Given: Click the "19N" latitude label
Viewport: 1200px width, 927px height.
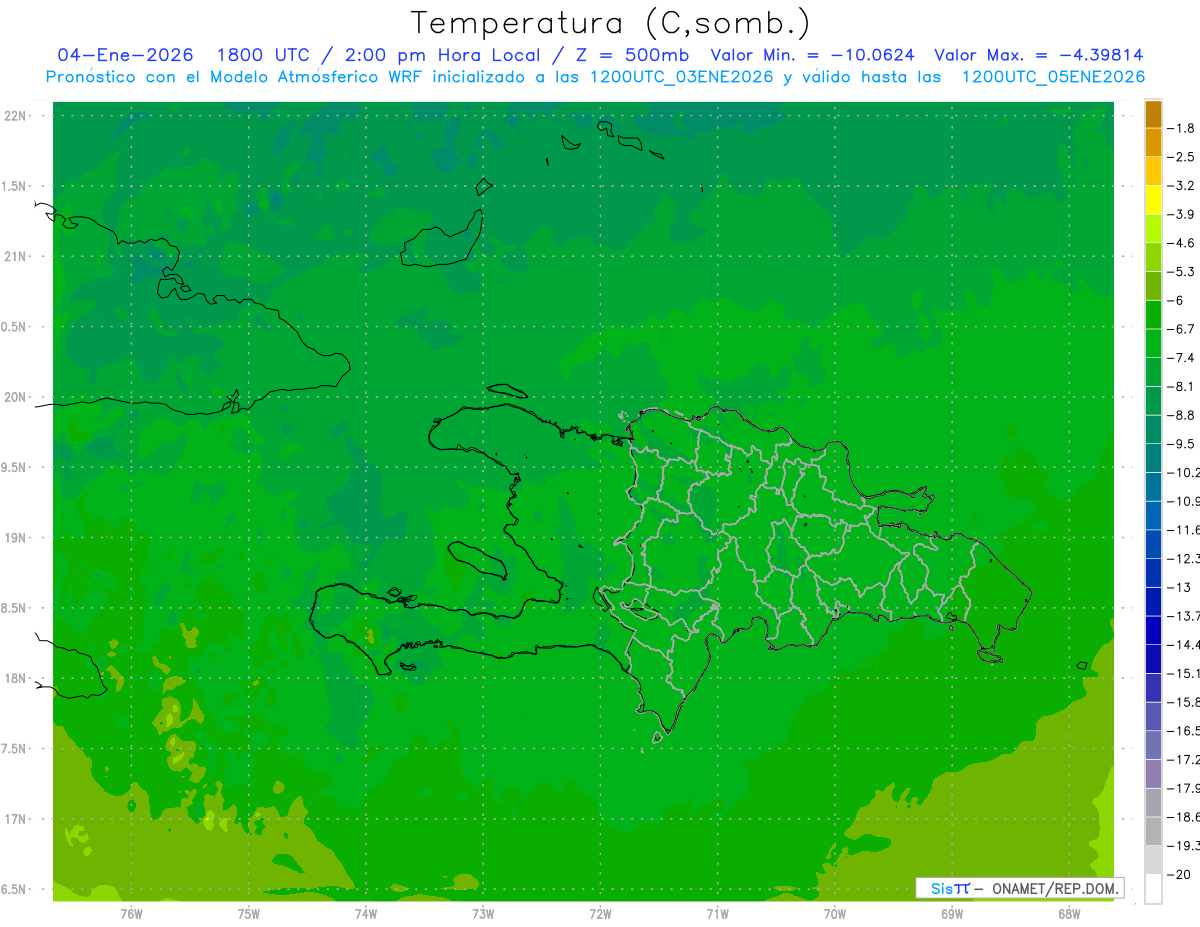Looking at the screenshot, I should tap(15, 538).
